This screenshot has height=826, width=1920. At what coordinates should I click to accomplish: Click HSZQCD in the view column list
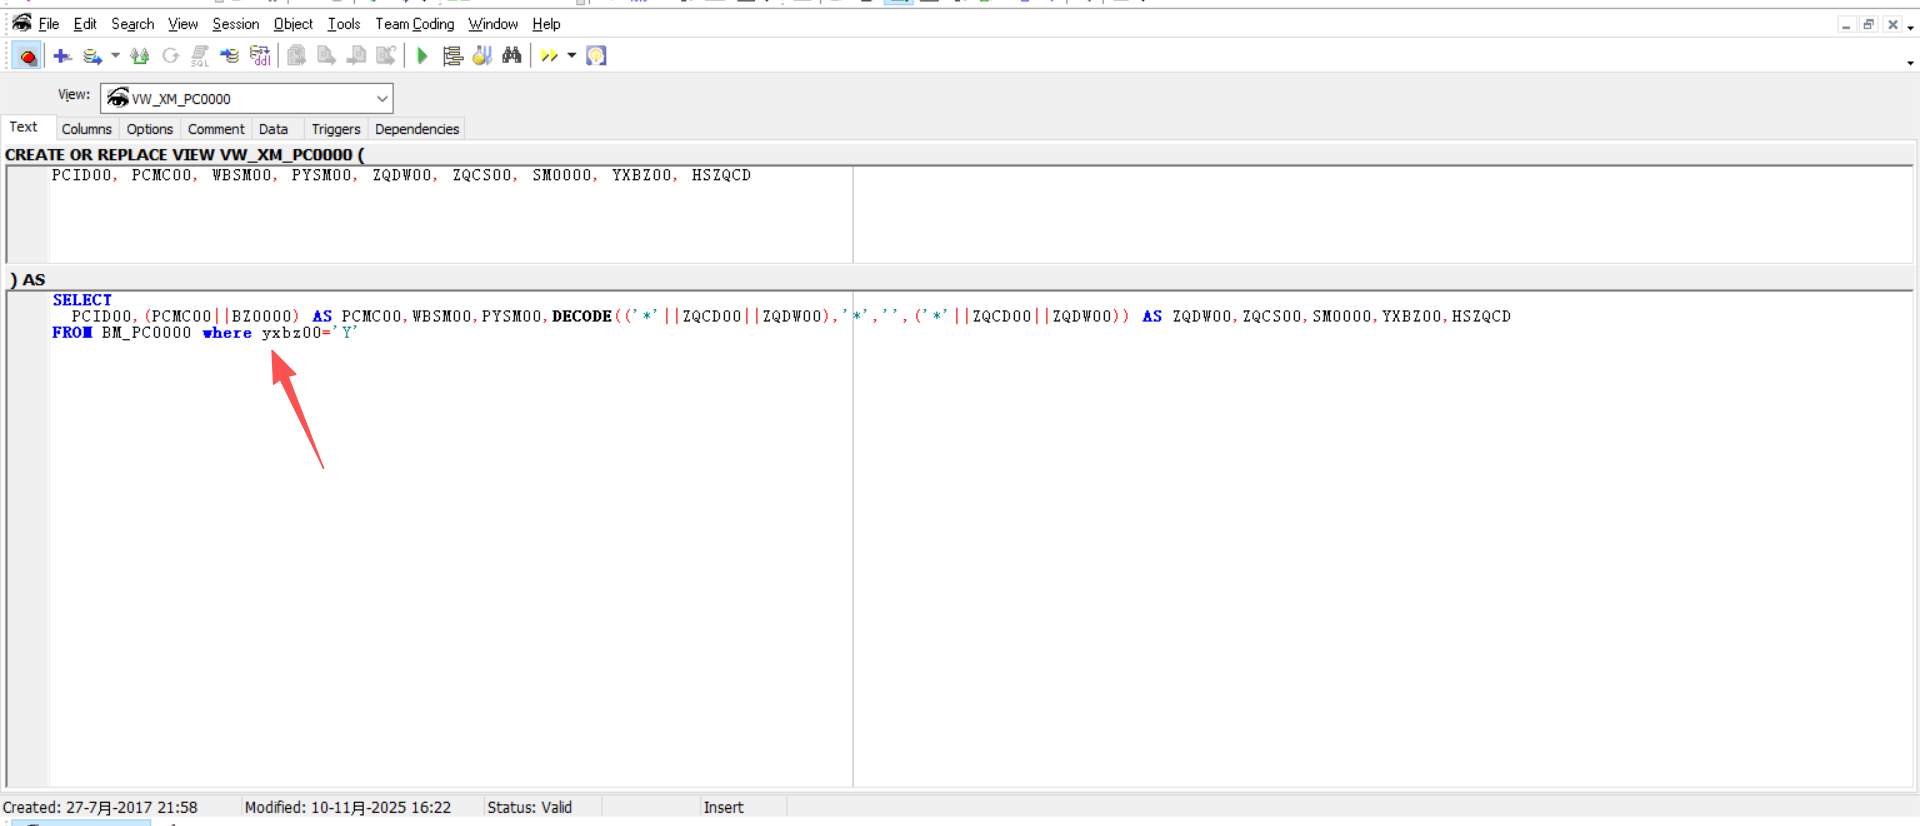coord(721,175)
